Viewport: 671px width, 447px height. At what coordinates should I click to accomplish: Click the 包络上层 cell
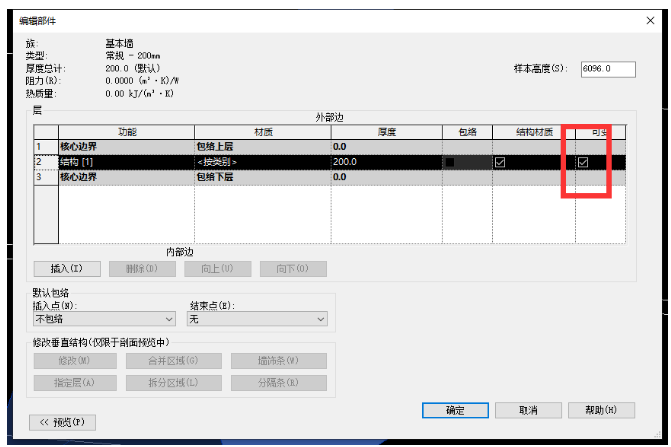pos(263,147)
